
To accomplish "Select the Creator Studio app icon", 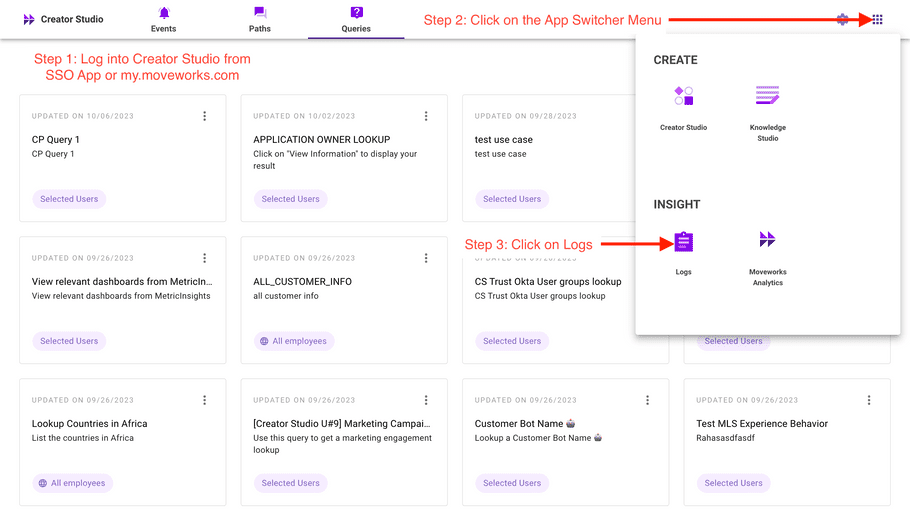I will 683,96.
